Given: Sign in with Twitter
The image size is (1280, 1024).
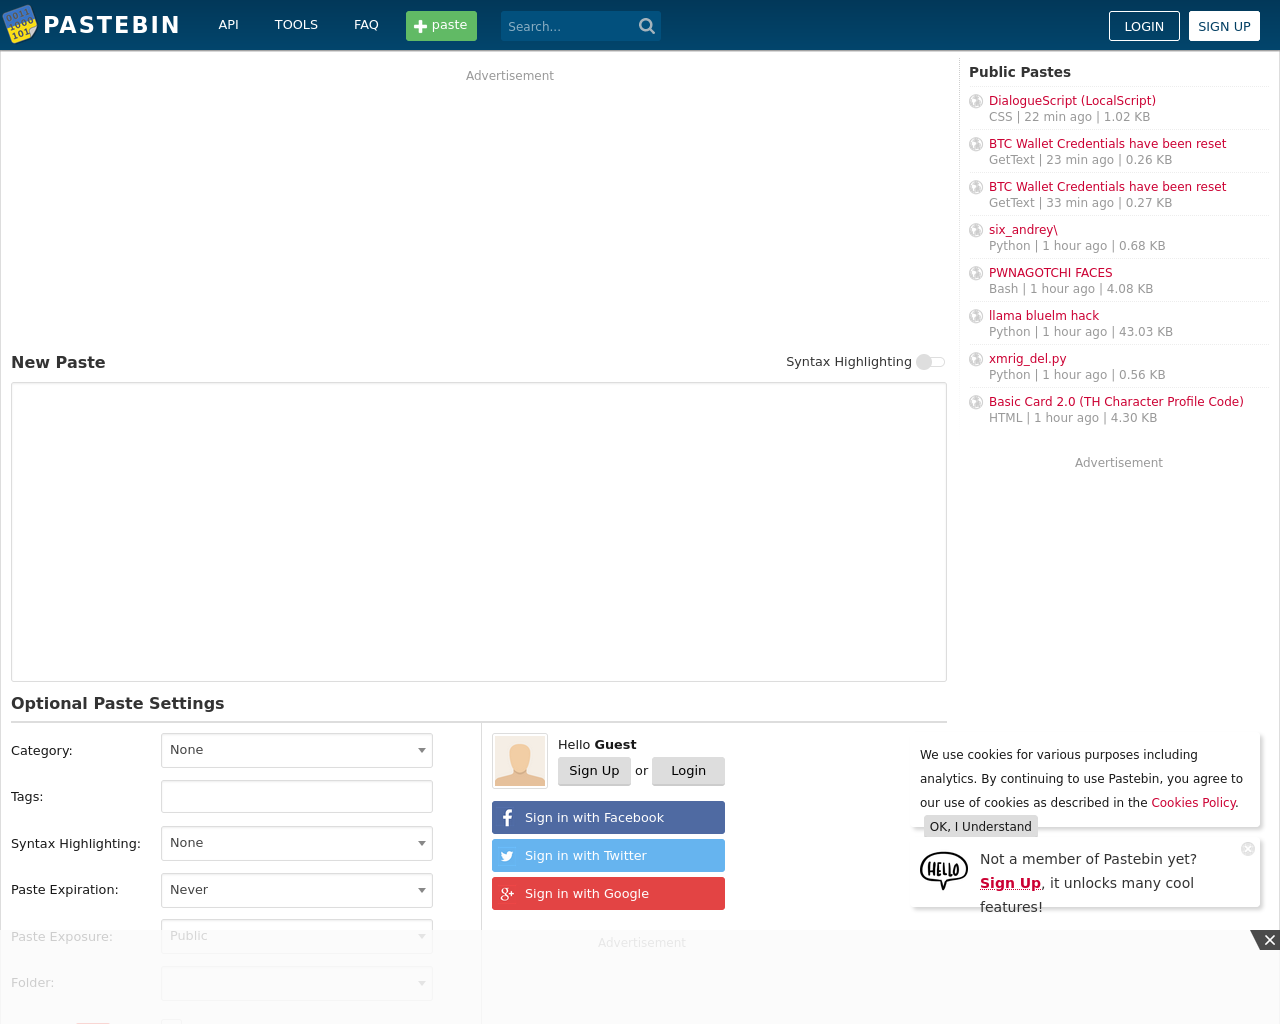Looking at the screenshot, I should [608, 856].
